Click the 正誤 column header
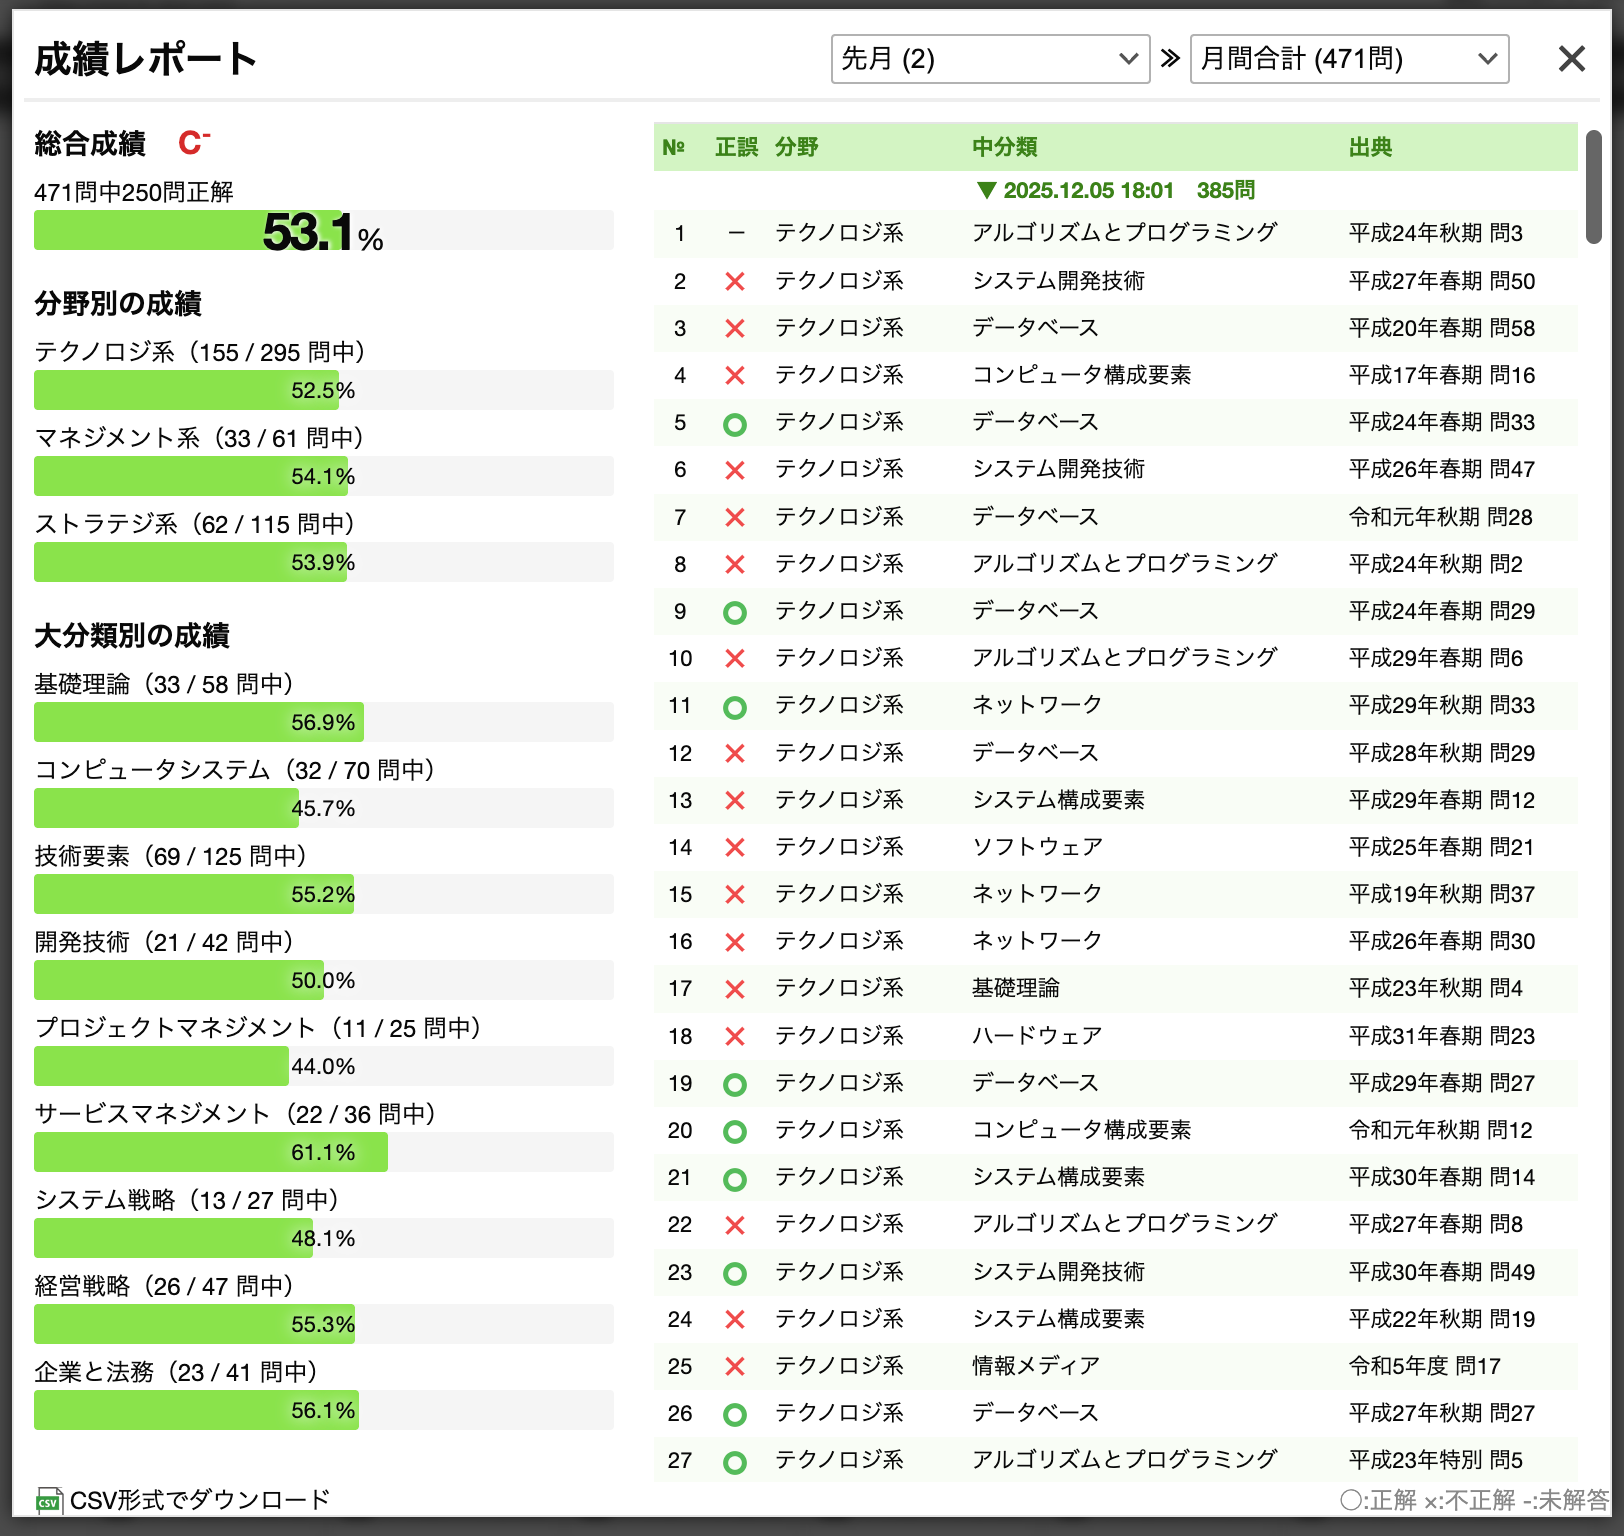 736,147
